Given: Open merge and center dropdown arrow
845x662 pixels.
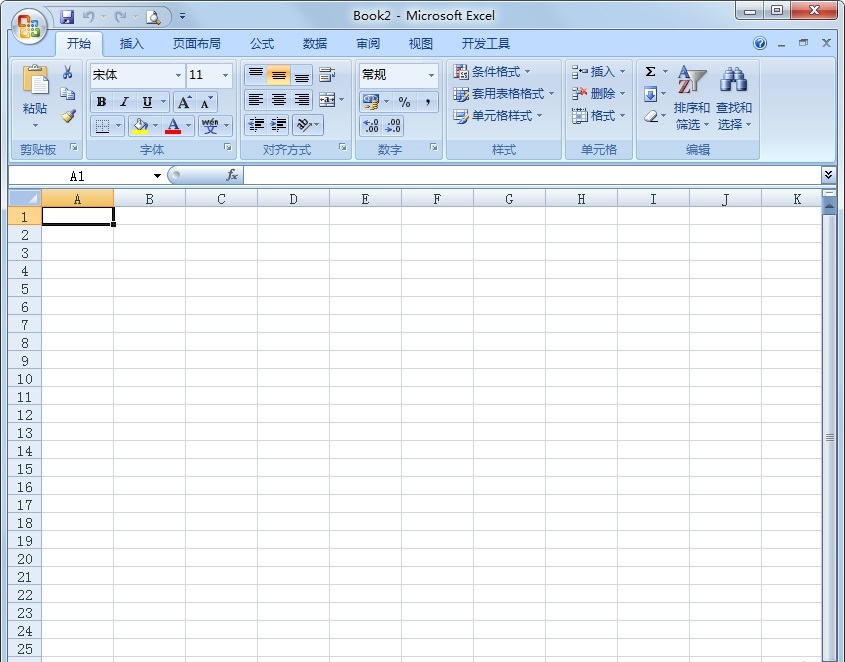Looking at the screenshot, I should (342, 100).
